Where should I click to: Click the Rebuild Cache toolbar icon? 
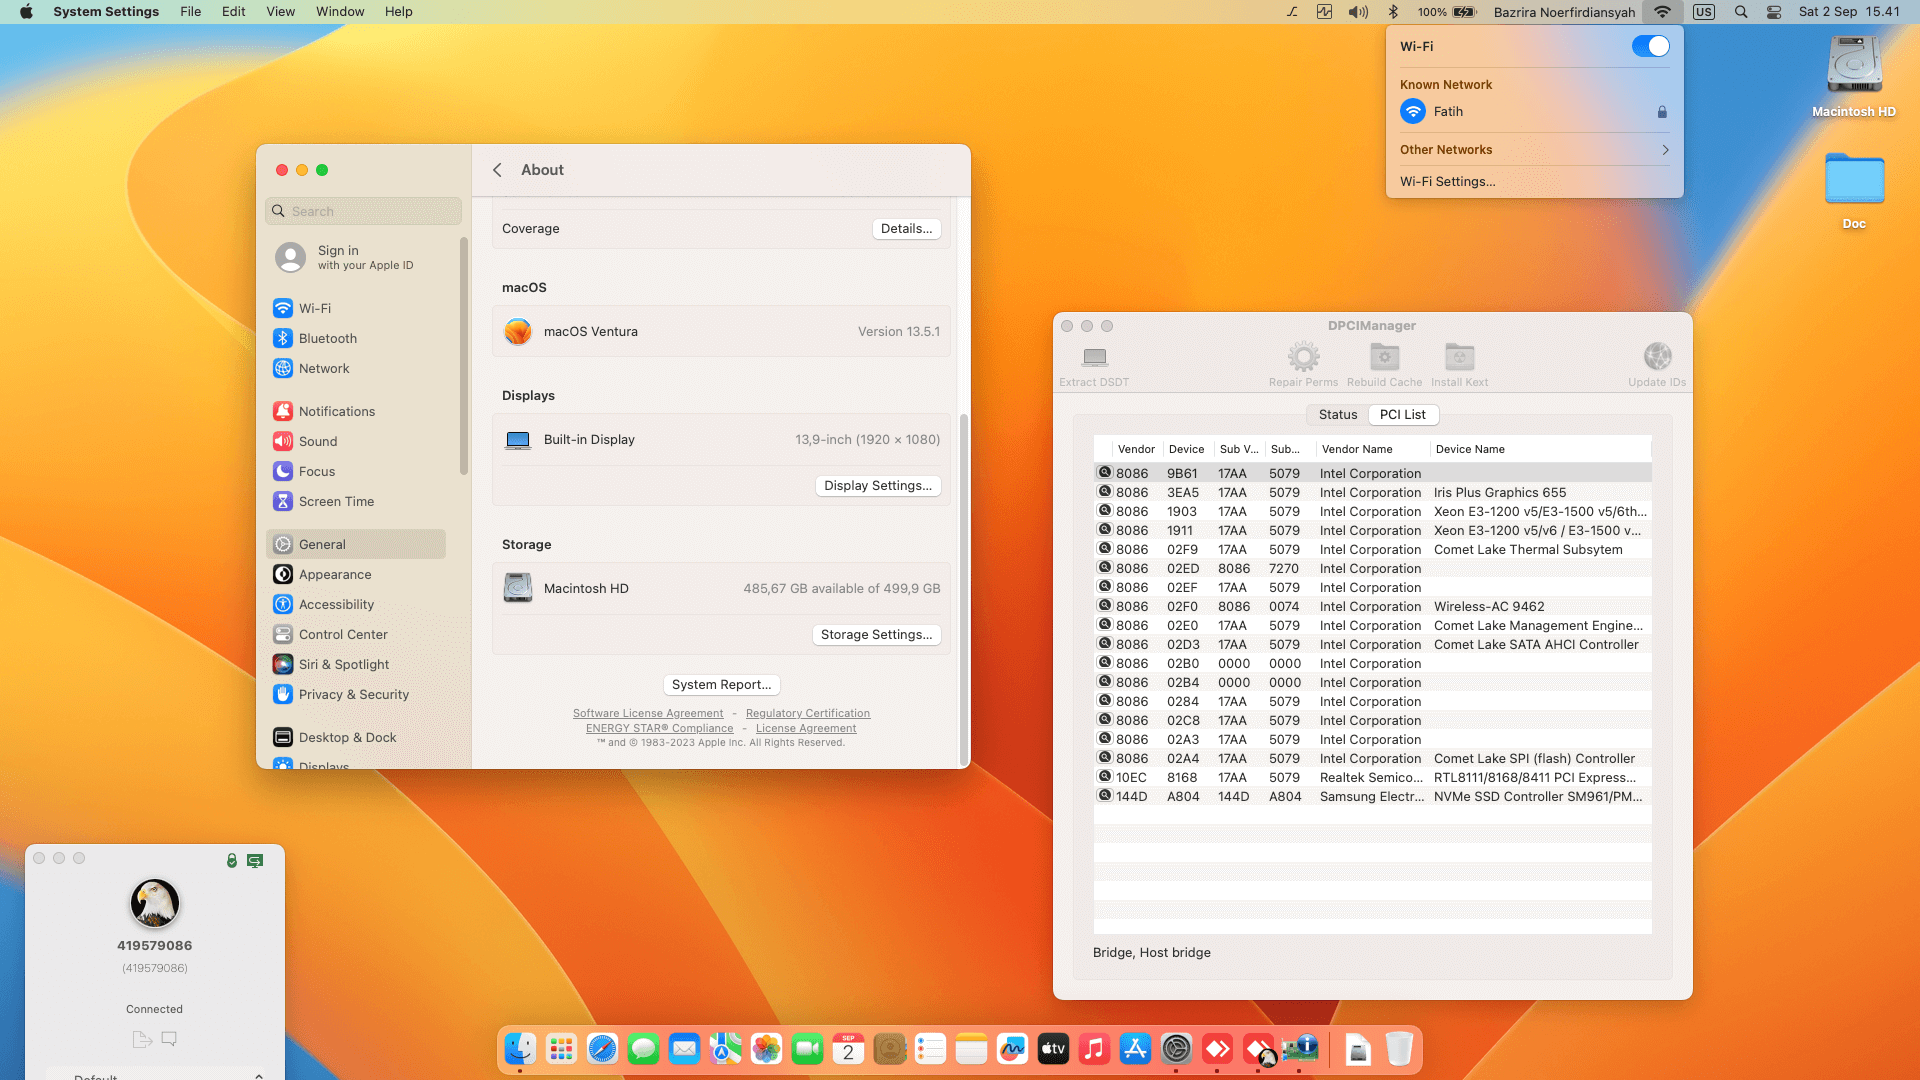click(x=1384, y=358)
